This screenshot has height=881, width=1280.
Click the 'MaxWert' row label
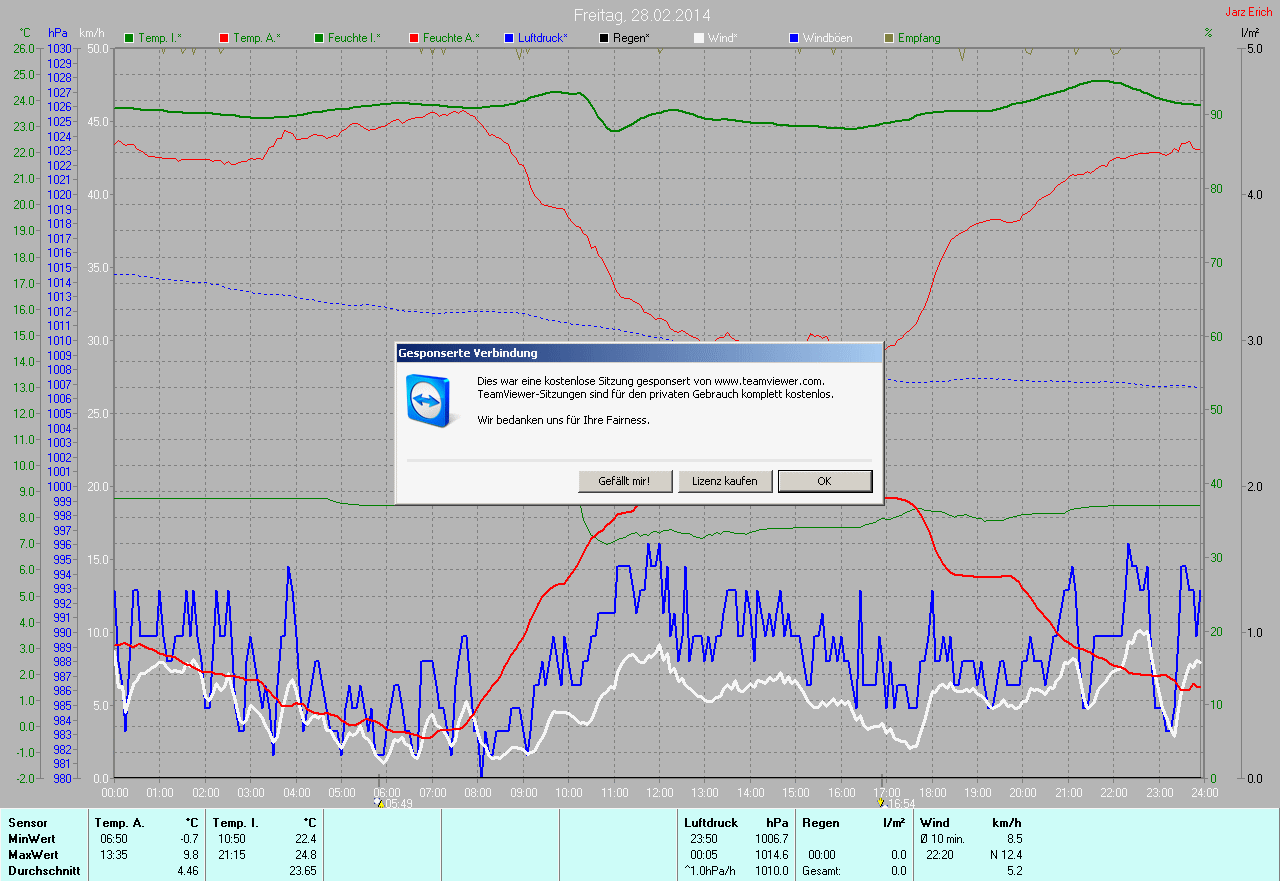33,855
